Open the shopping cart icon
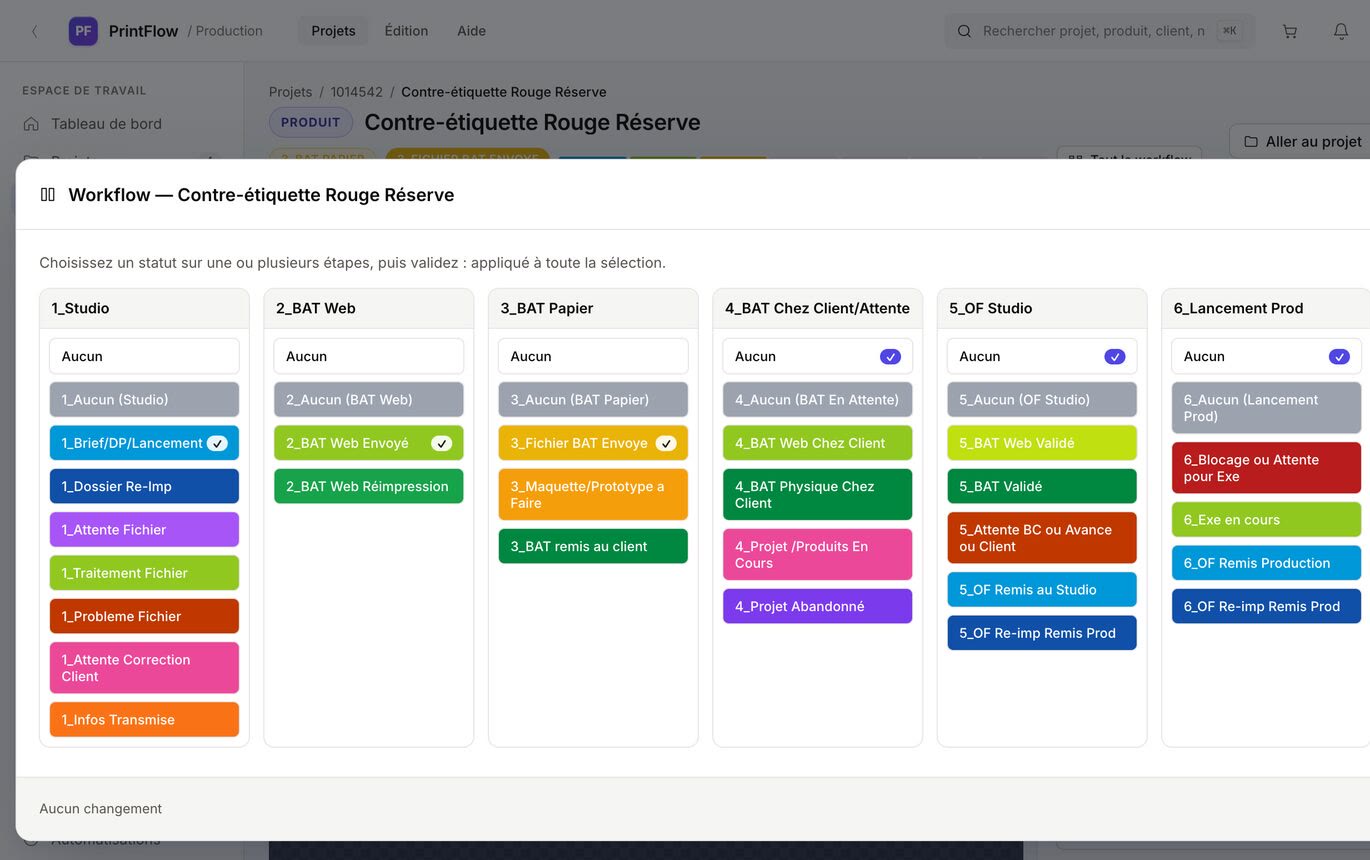Image resolution: width=1370 pixels, height=860 pixels. click(1290, 31)
